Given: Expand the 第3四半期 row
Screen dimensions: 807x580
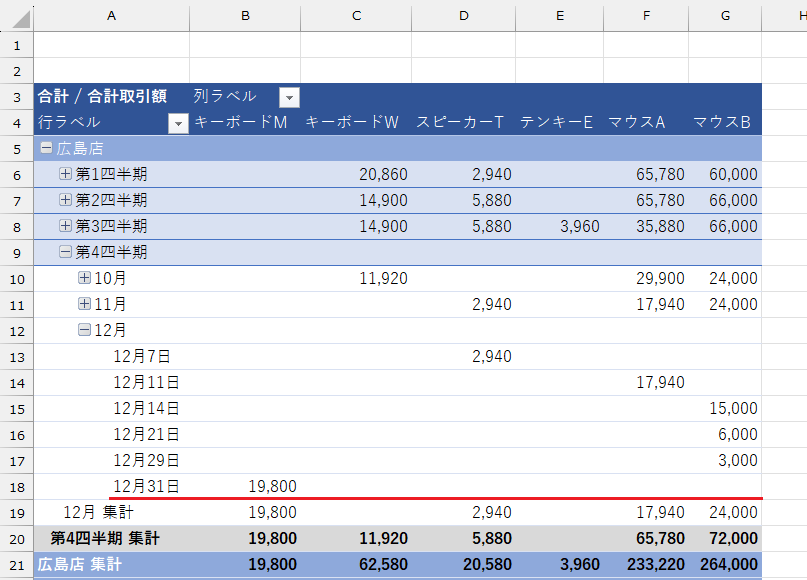Looking at the screenshot, I should click(x=66, y=226).
